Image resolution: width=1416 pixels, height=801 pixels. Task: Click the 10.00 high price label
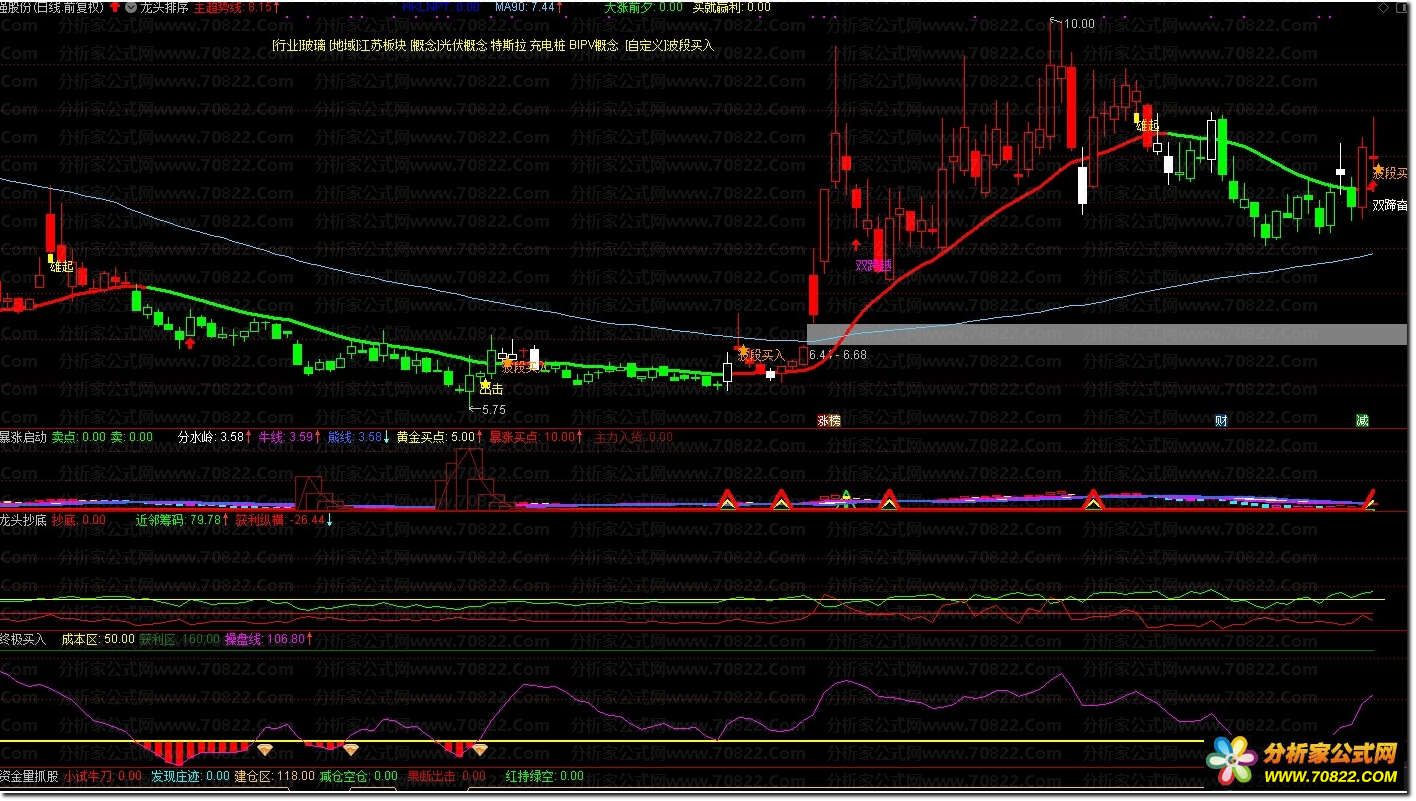coord(1078,24)
